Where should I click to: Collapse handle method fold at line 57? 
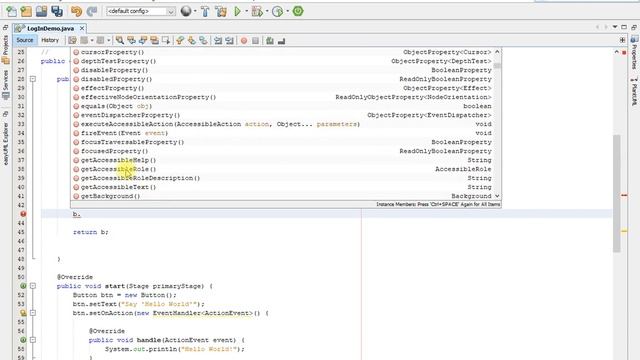click(x=33, y=340)
